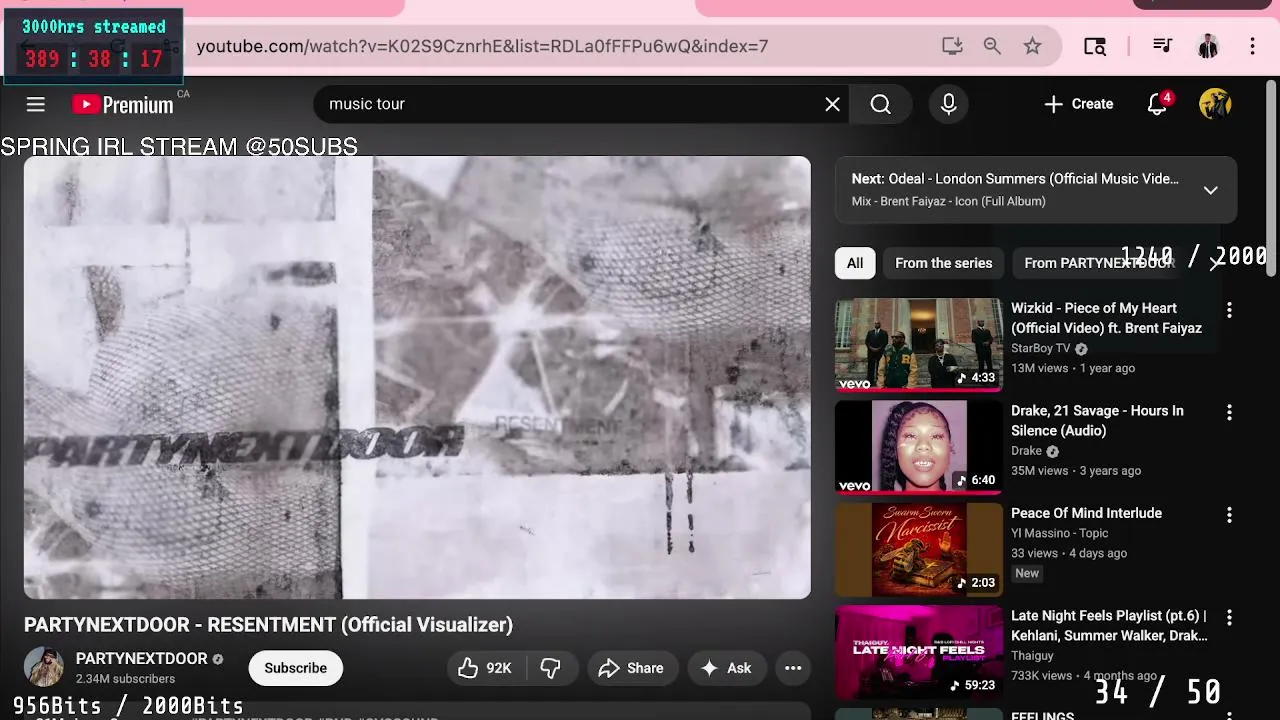The image size is (1280, 720).
Task: Open the YouTube hamburger guide menu
Action: pyautogui.click(x=36, y=104)
